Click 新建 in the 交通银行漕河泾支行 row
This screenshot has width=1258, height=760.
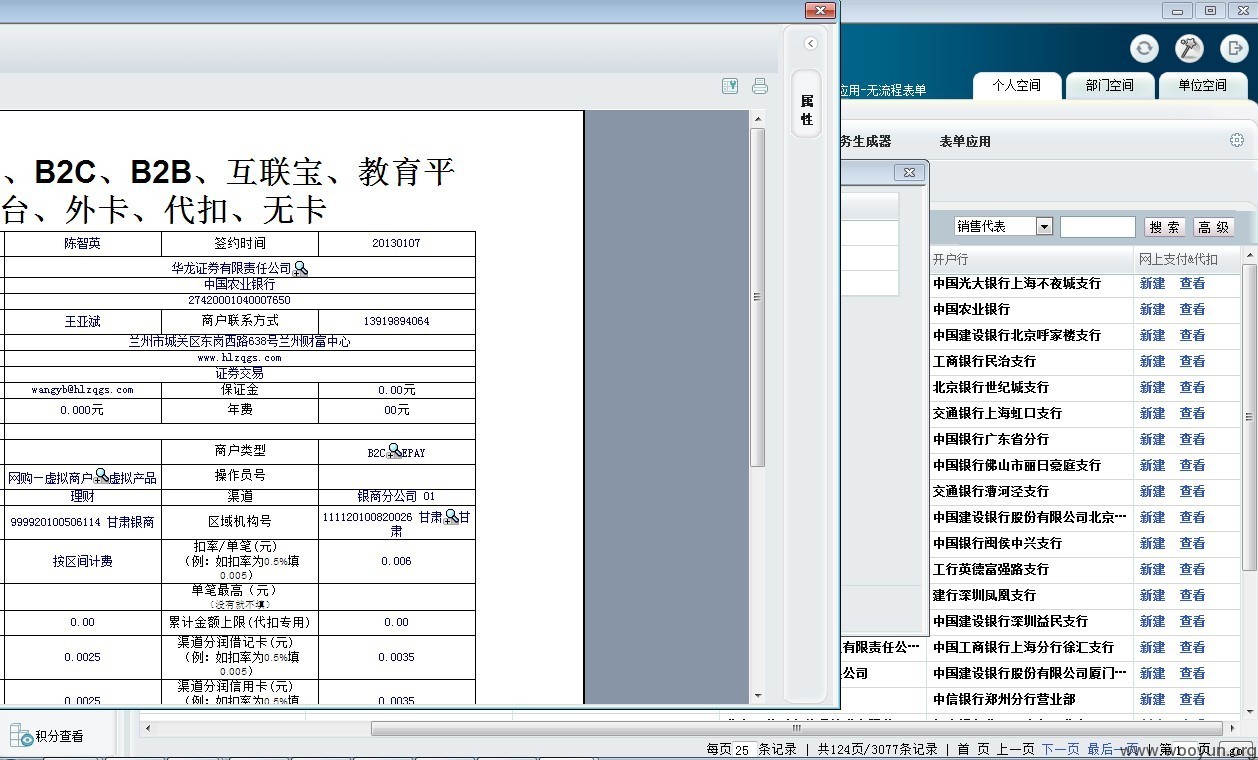coord(1152,491)
